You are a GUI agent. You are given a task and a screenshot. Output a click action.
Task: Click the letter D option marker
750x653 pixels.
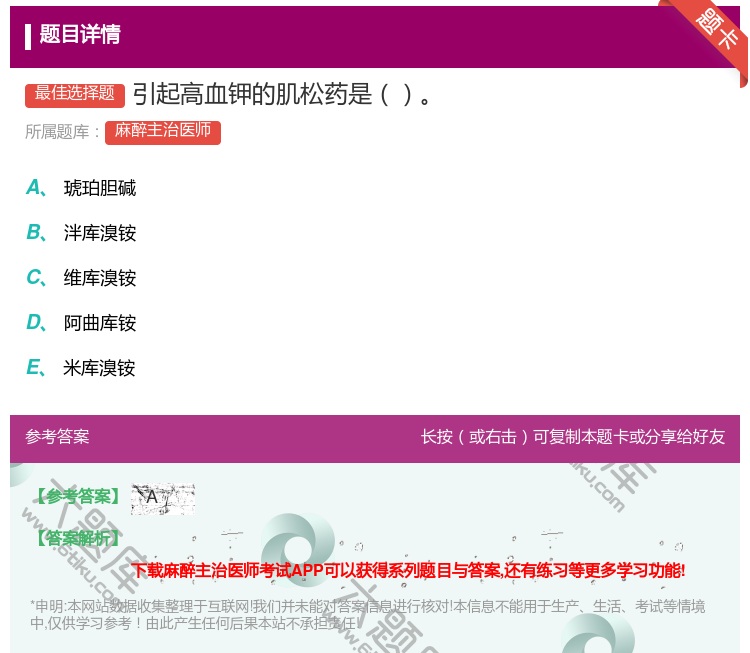pos(34,323)
